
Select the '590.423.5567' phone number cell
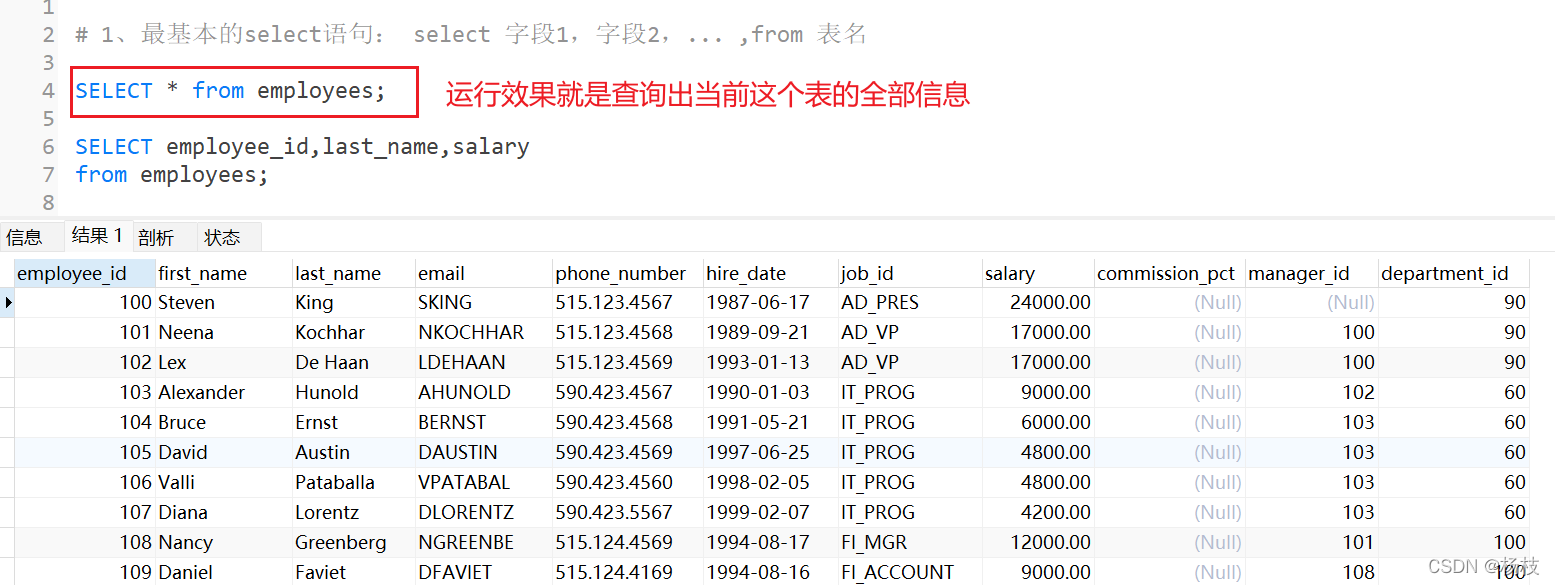[628, 512]
